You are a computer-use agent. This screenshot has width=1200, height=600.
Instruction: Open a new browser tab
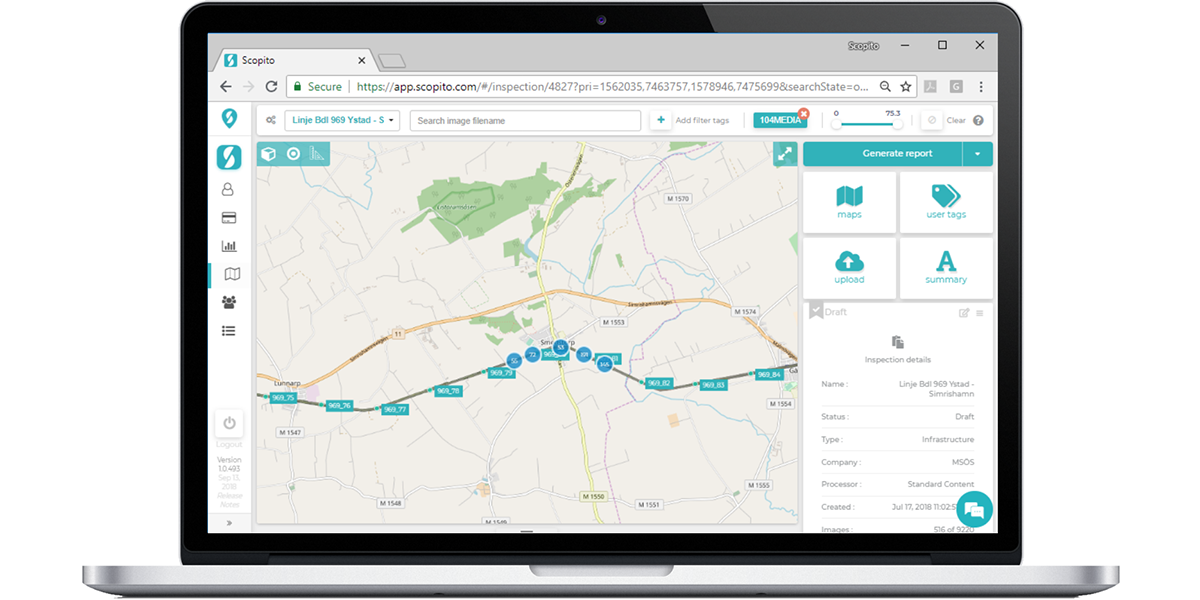[392, 60]
